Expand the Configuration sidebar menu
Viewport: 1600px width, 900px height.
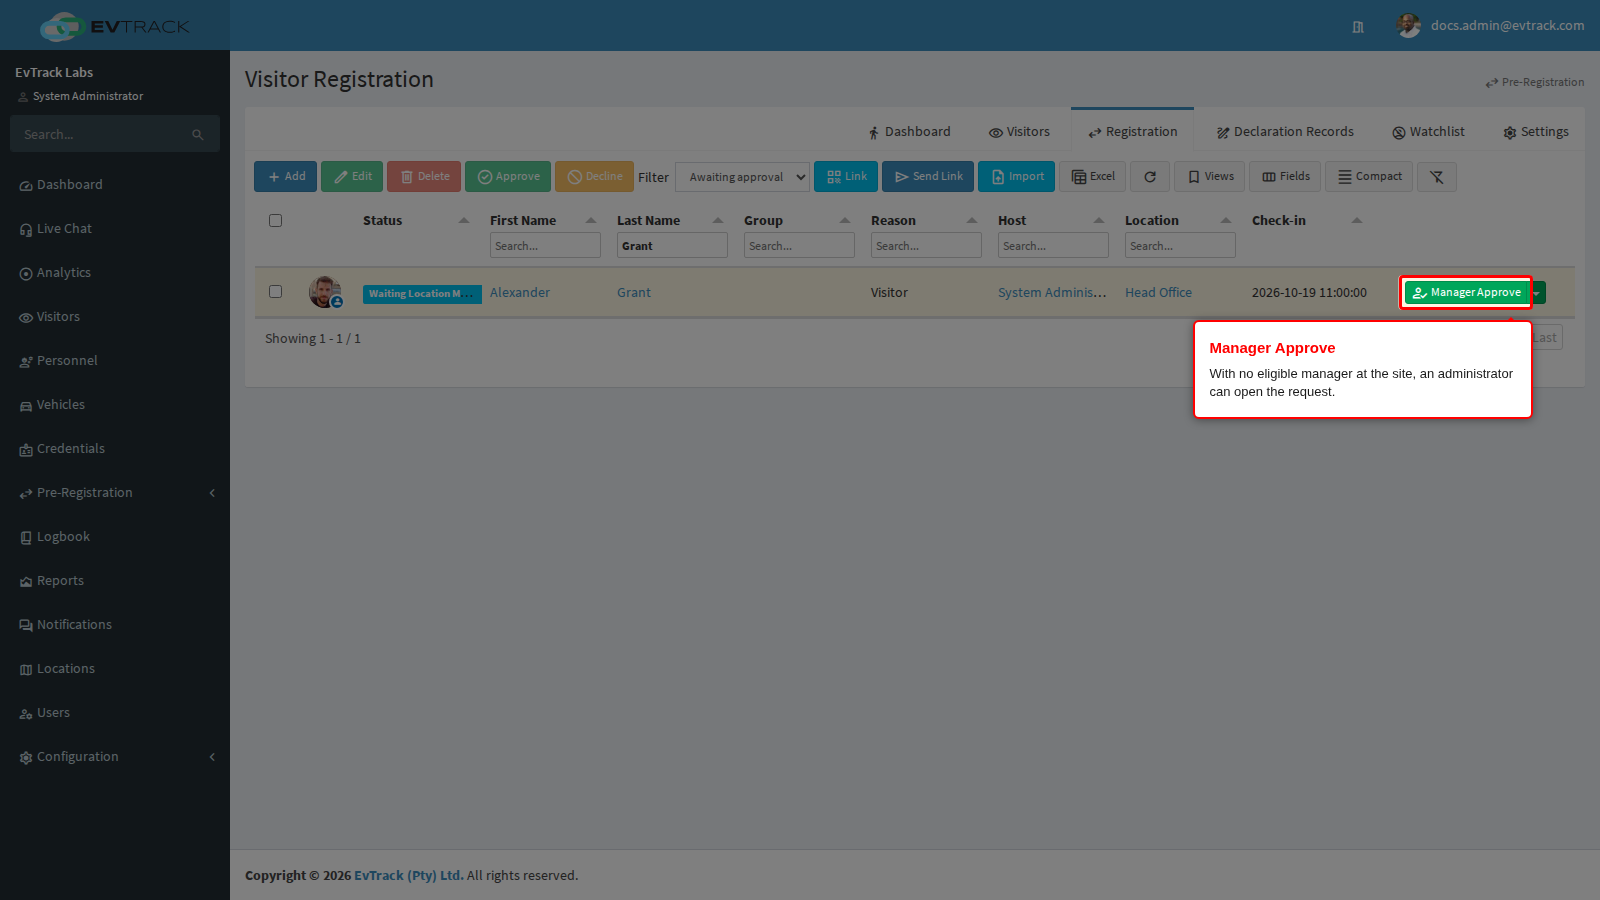tap(115, 757)
